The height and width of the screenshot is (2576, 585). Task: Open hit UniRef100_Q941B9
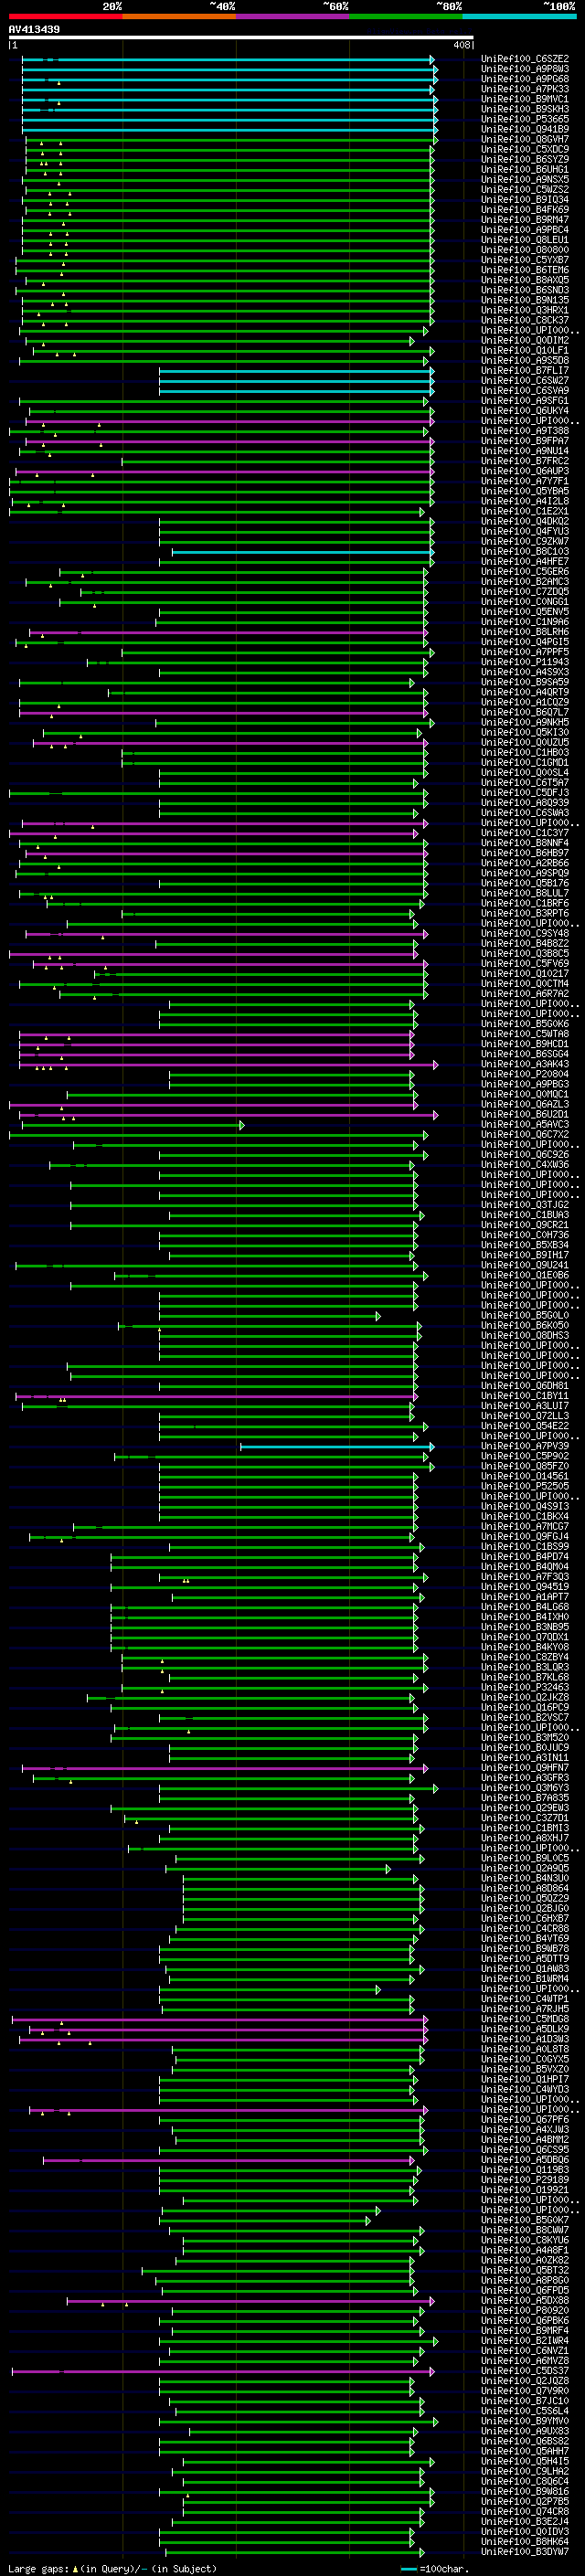525,129
